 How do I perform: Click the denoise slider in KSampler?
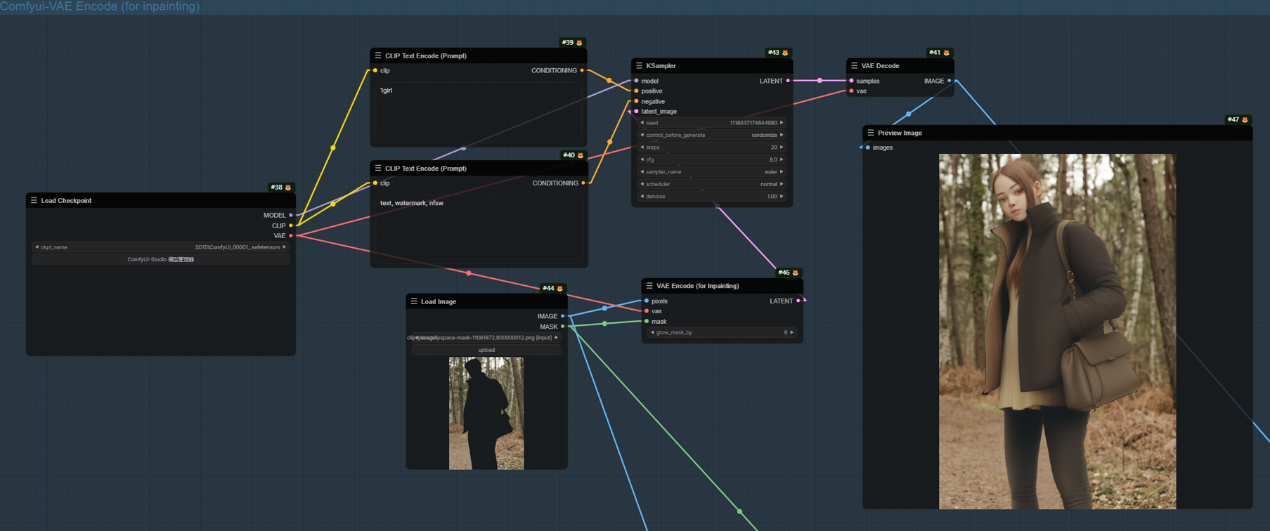(x=711, y=196)
